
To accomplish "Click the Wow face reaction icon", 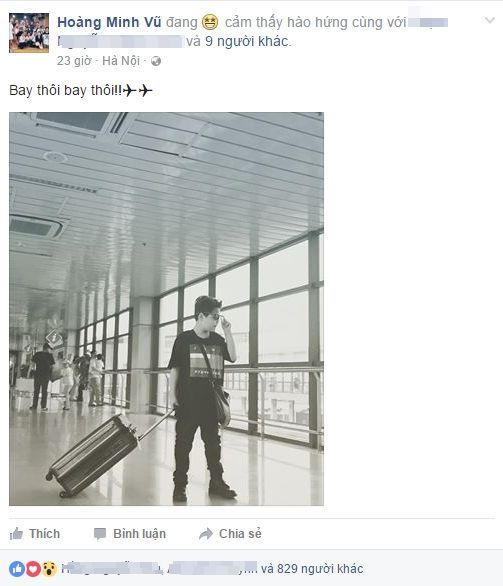I will coord(49,569).
